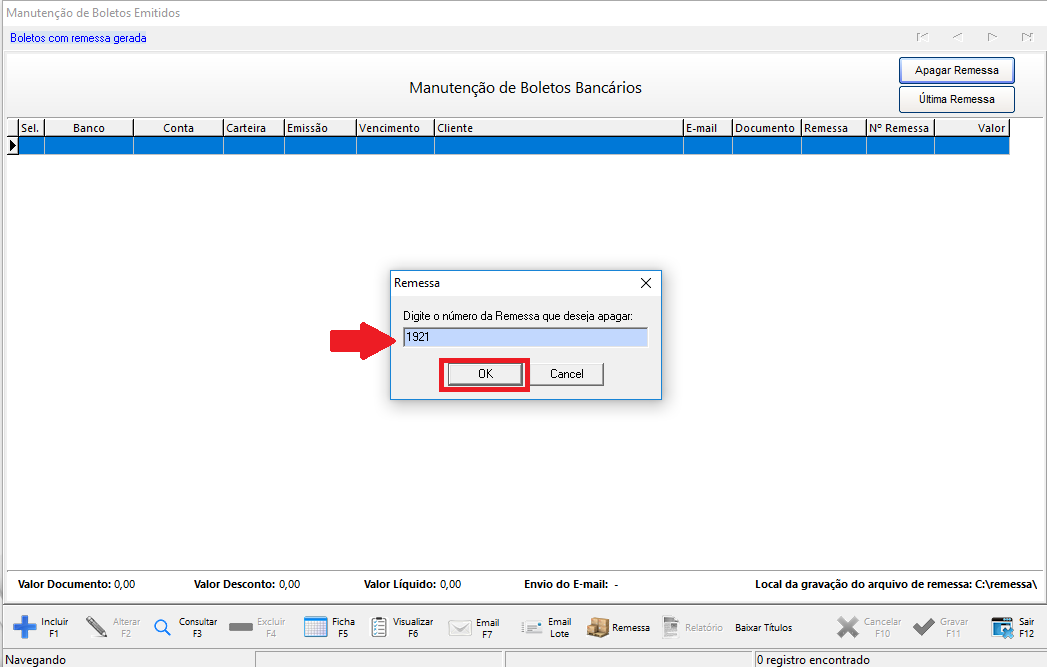The width and height of the screenshot is (1047, 667).
Task: Open the Ficha F5 calendar icon
Action: click(315, 627)
